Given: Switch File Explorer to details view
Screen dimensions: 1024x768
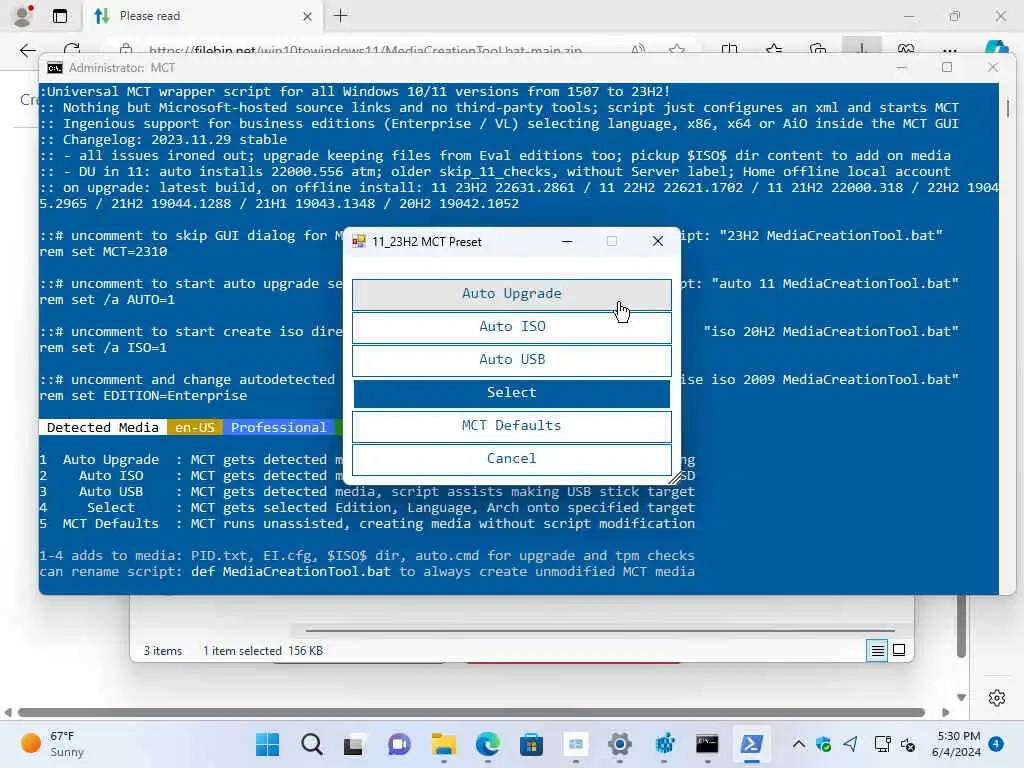Looking at the screenshot, I should (877, 650).
